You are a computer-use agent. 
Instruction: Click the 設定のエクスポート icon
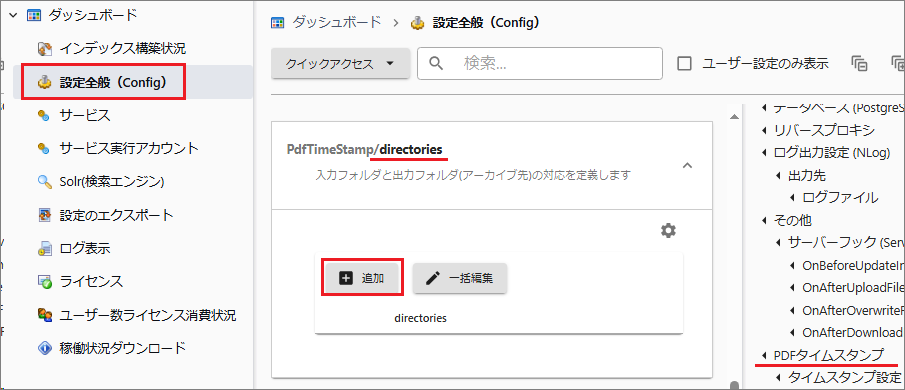44,216
